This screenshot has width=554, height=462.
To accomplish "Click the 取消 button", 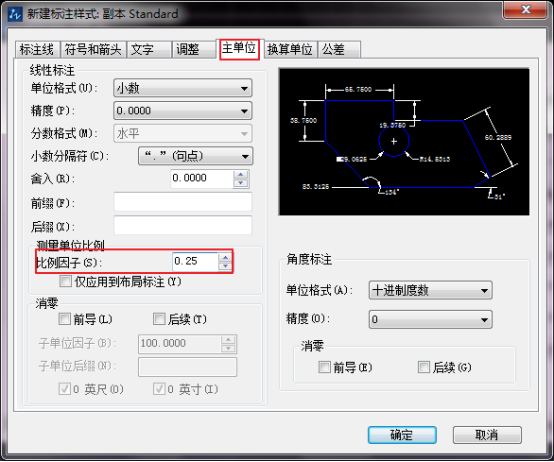I will tap(487, 435).
